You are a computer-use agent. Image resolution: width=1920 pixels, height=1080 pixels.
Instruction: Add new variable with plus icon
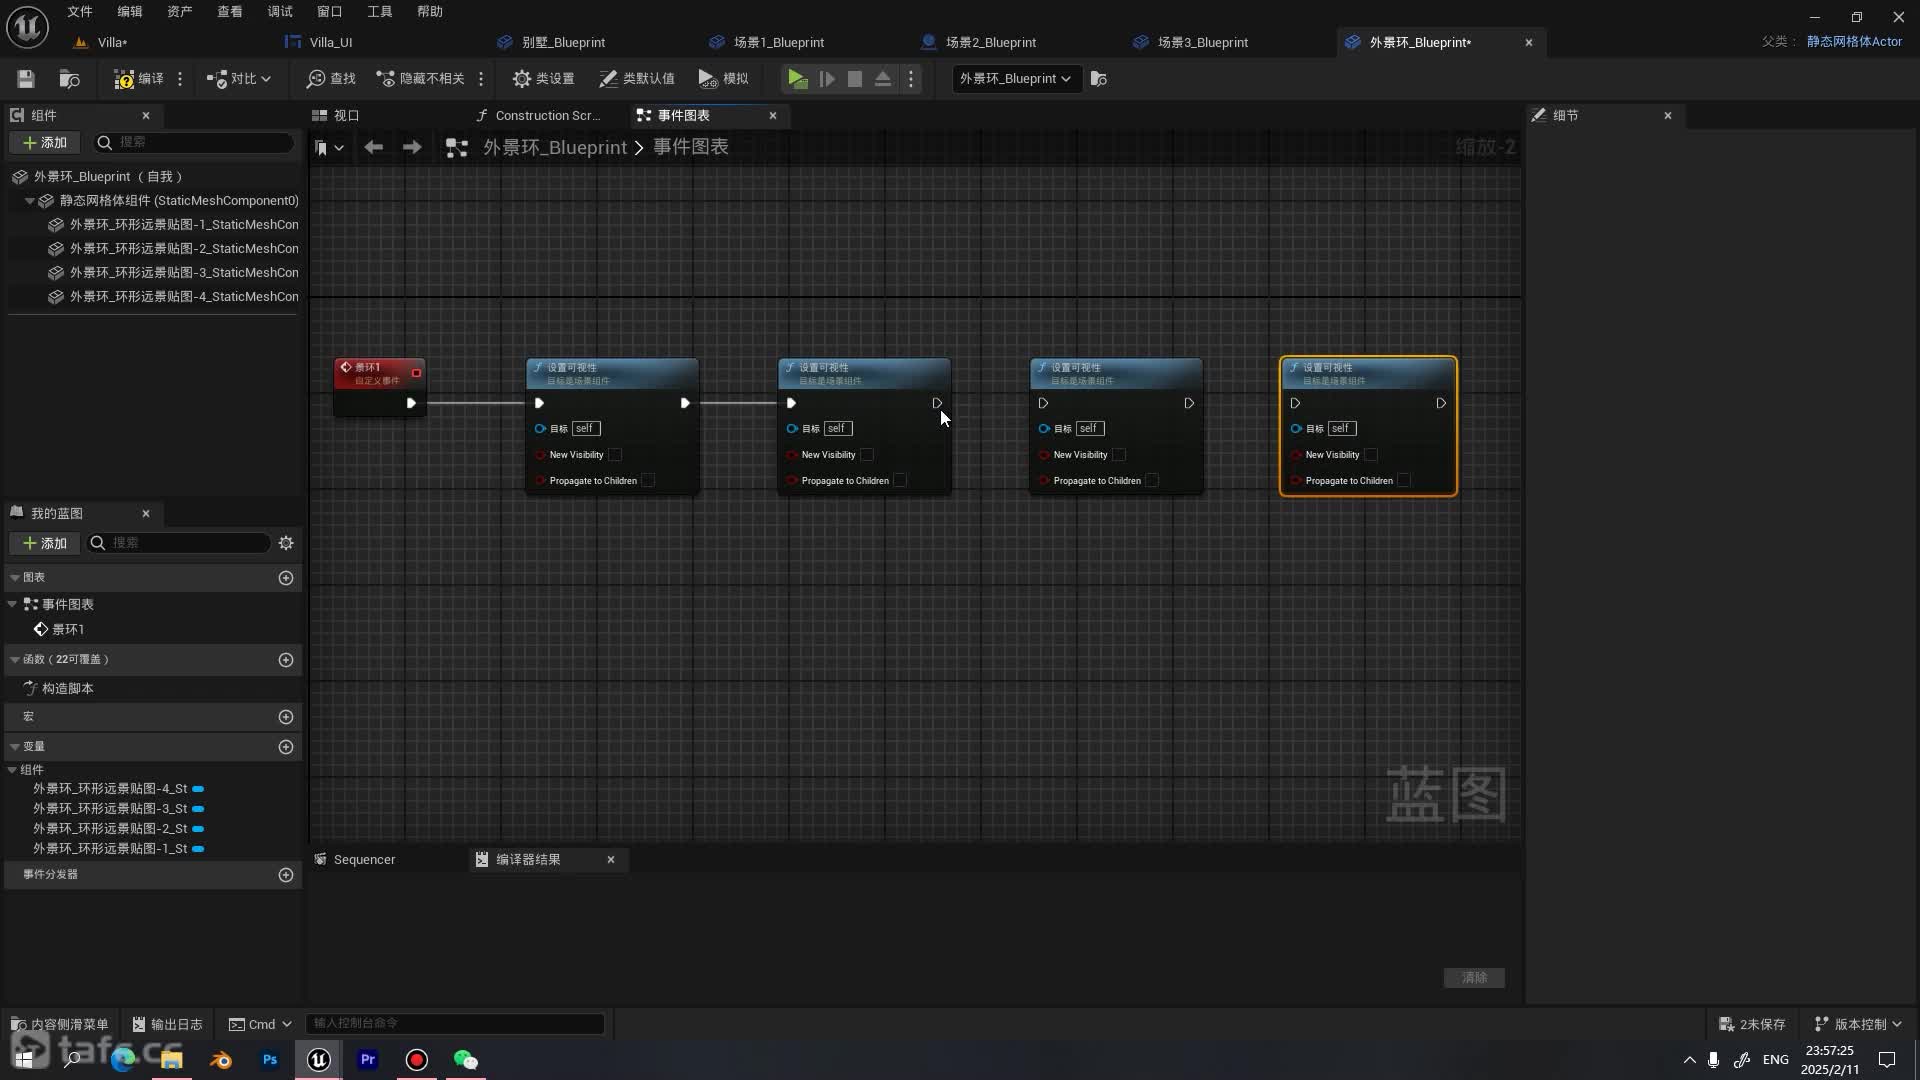click(x=286, y=747)
